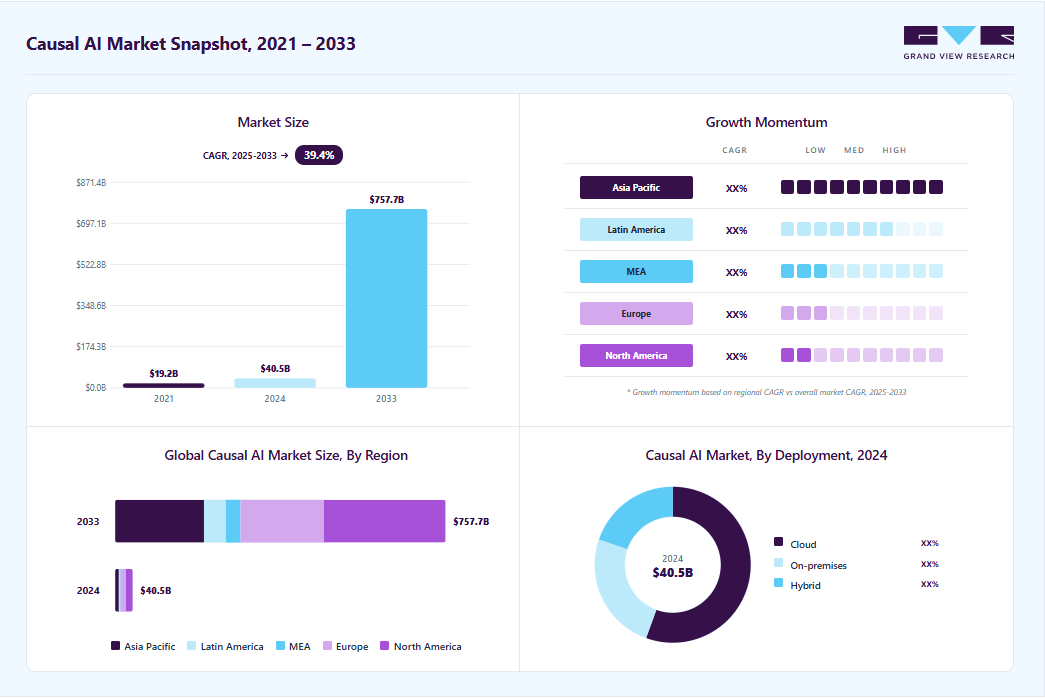This screenshot has width=1045, height=699.
Task: Click Latin America segment in 2033 stacked bar
Action: point(215,521)
